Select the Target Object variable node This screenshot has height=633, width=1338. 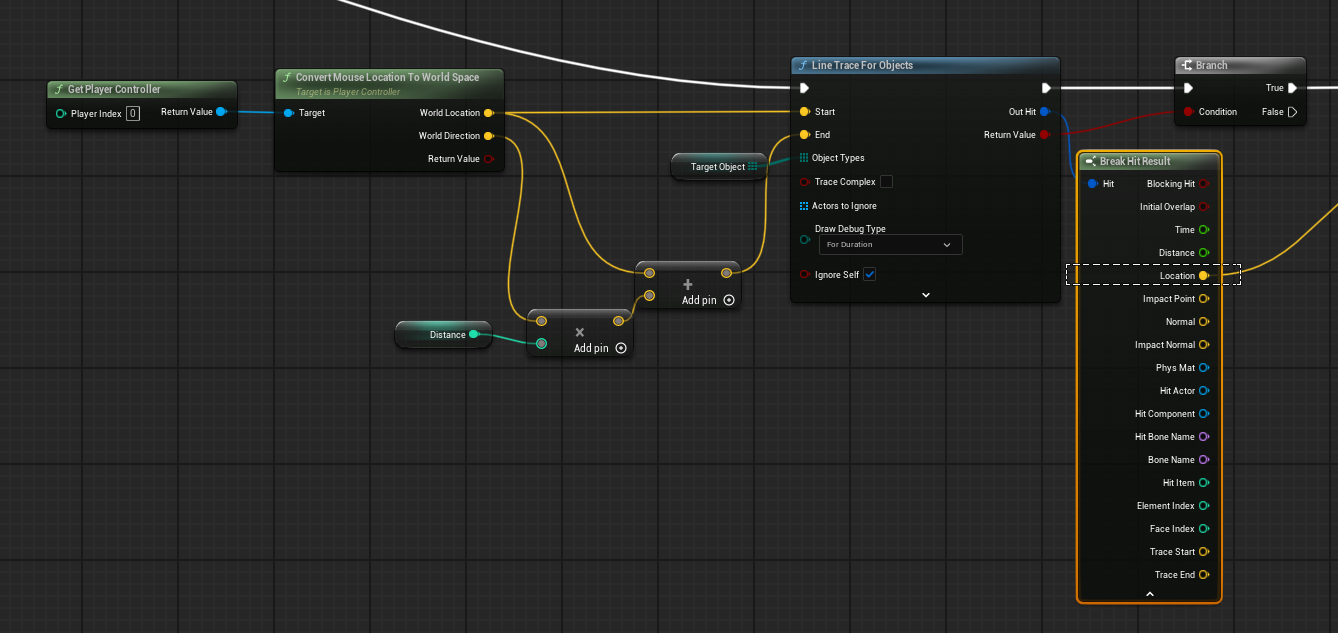tap(717, 167)
